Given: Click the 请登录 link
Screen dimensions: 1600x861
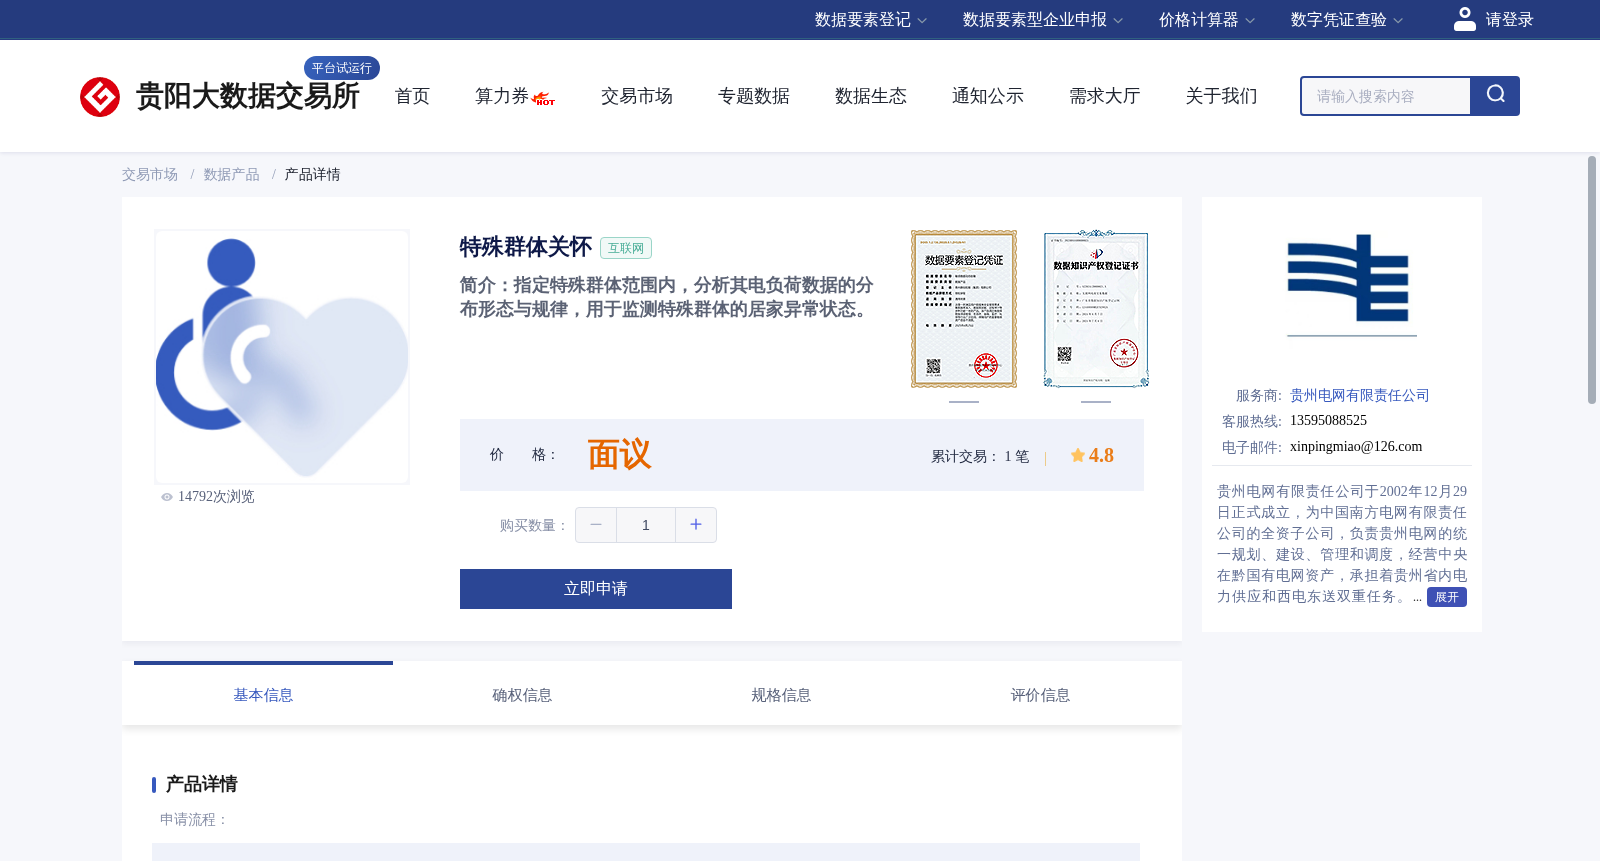Looking at the screenshot, I should 1509,20.
